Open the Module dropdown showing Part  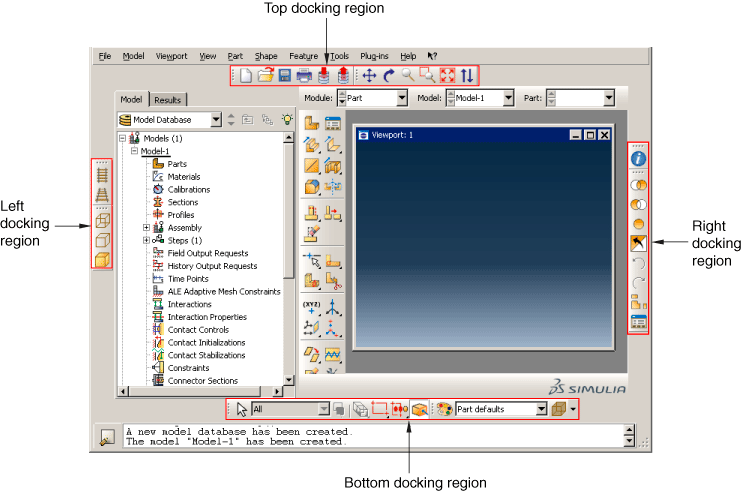tap(402, 98)
